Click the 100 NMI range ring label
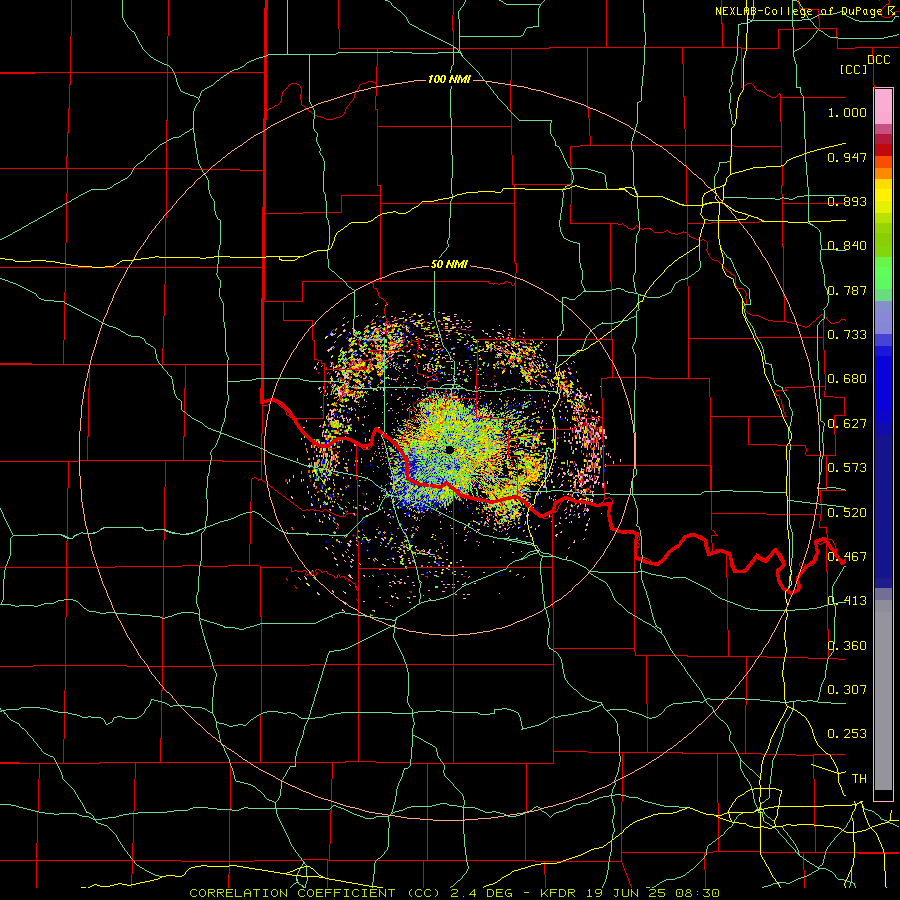The height and width of the screenshot is (900, 900). [x=449, y=79]
